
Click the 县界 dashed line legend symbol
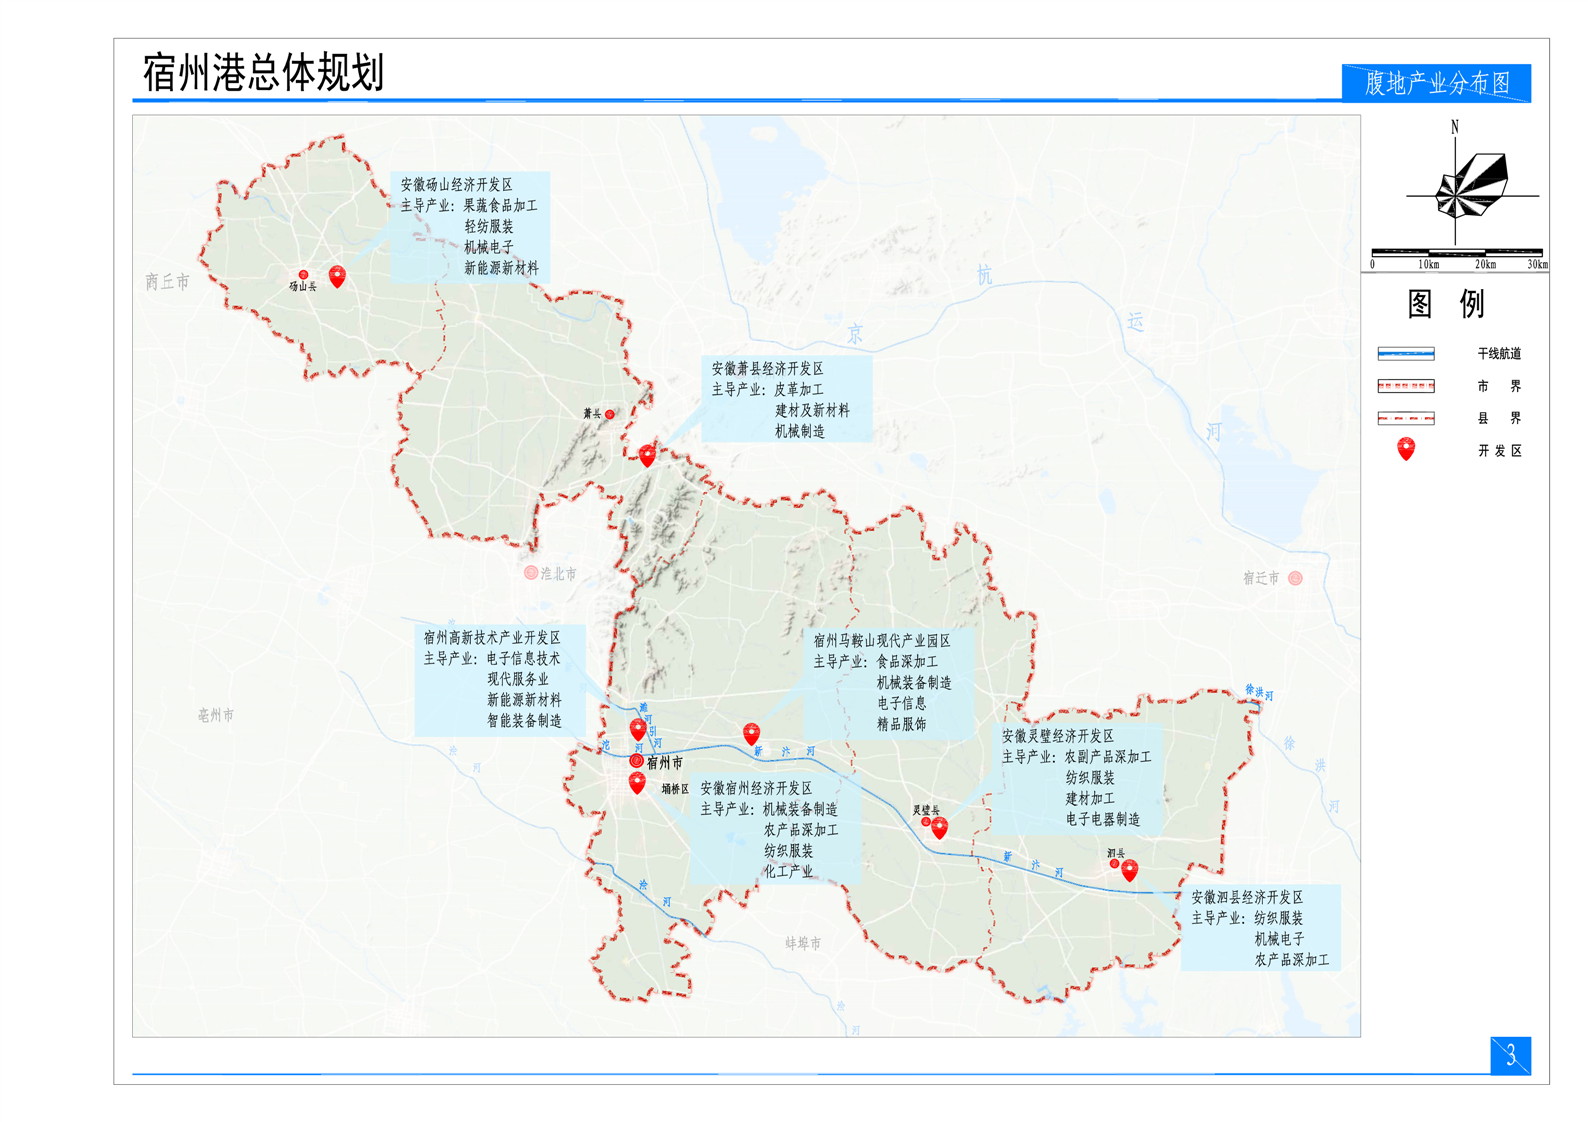click(1405, 418)
